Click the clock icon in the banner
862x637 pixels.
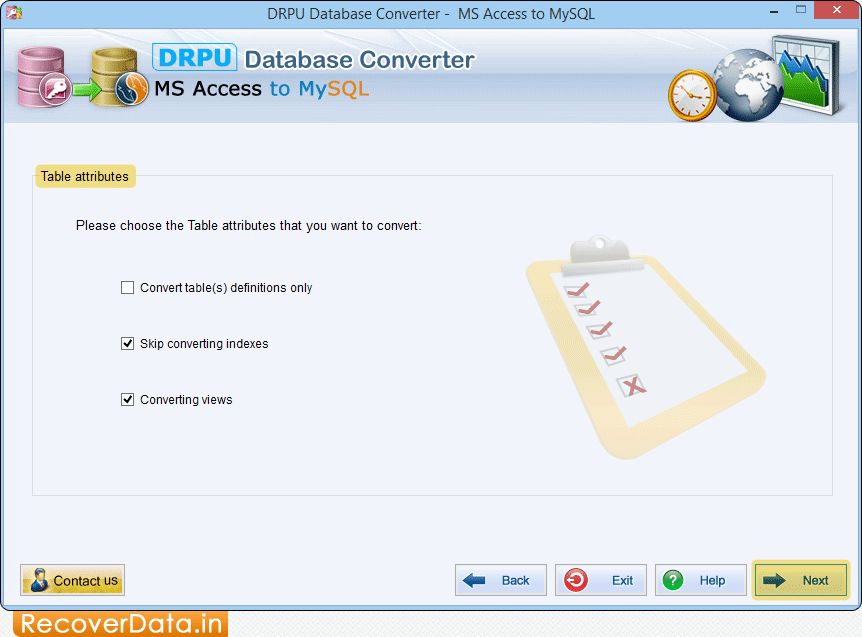(692, 95)
